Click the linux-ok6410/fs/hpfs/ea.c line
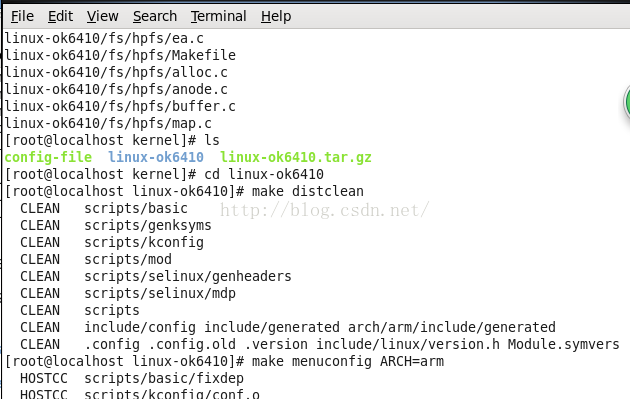Image resolution: width=630 pixels, height=399 pixels. coord(104,38)
